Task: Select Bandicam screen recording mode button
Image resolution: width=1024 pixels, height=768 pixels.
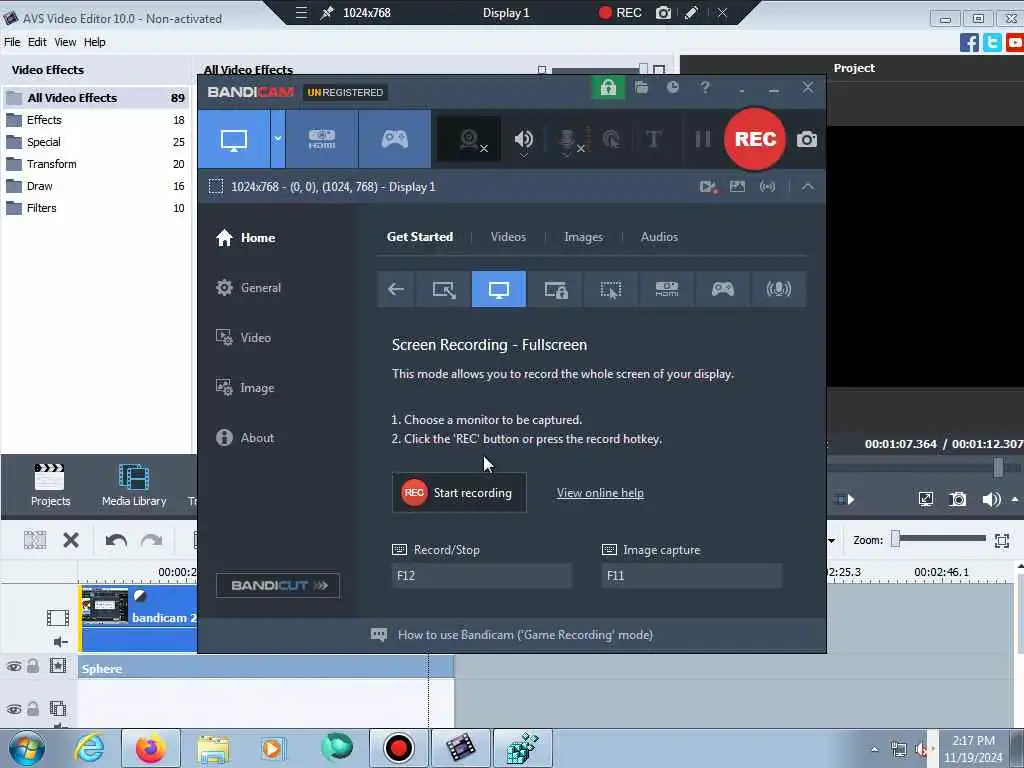Action: [x=234, y=139]
